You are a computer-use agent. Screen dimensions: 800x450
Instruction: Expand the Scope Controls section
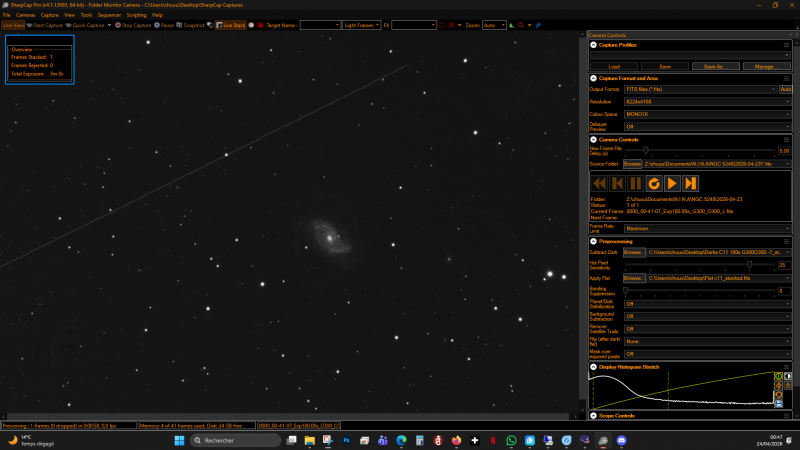pyautogui.click(x=593, y=416)
